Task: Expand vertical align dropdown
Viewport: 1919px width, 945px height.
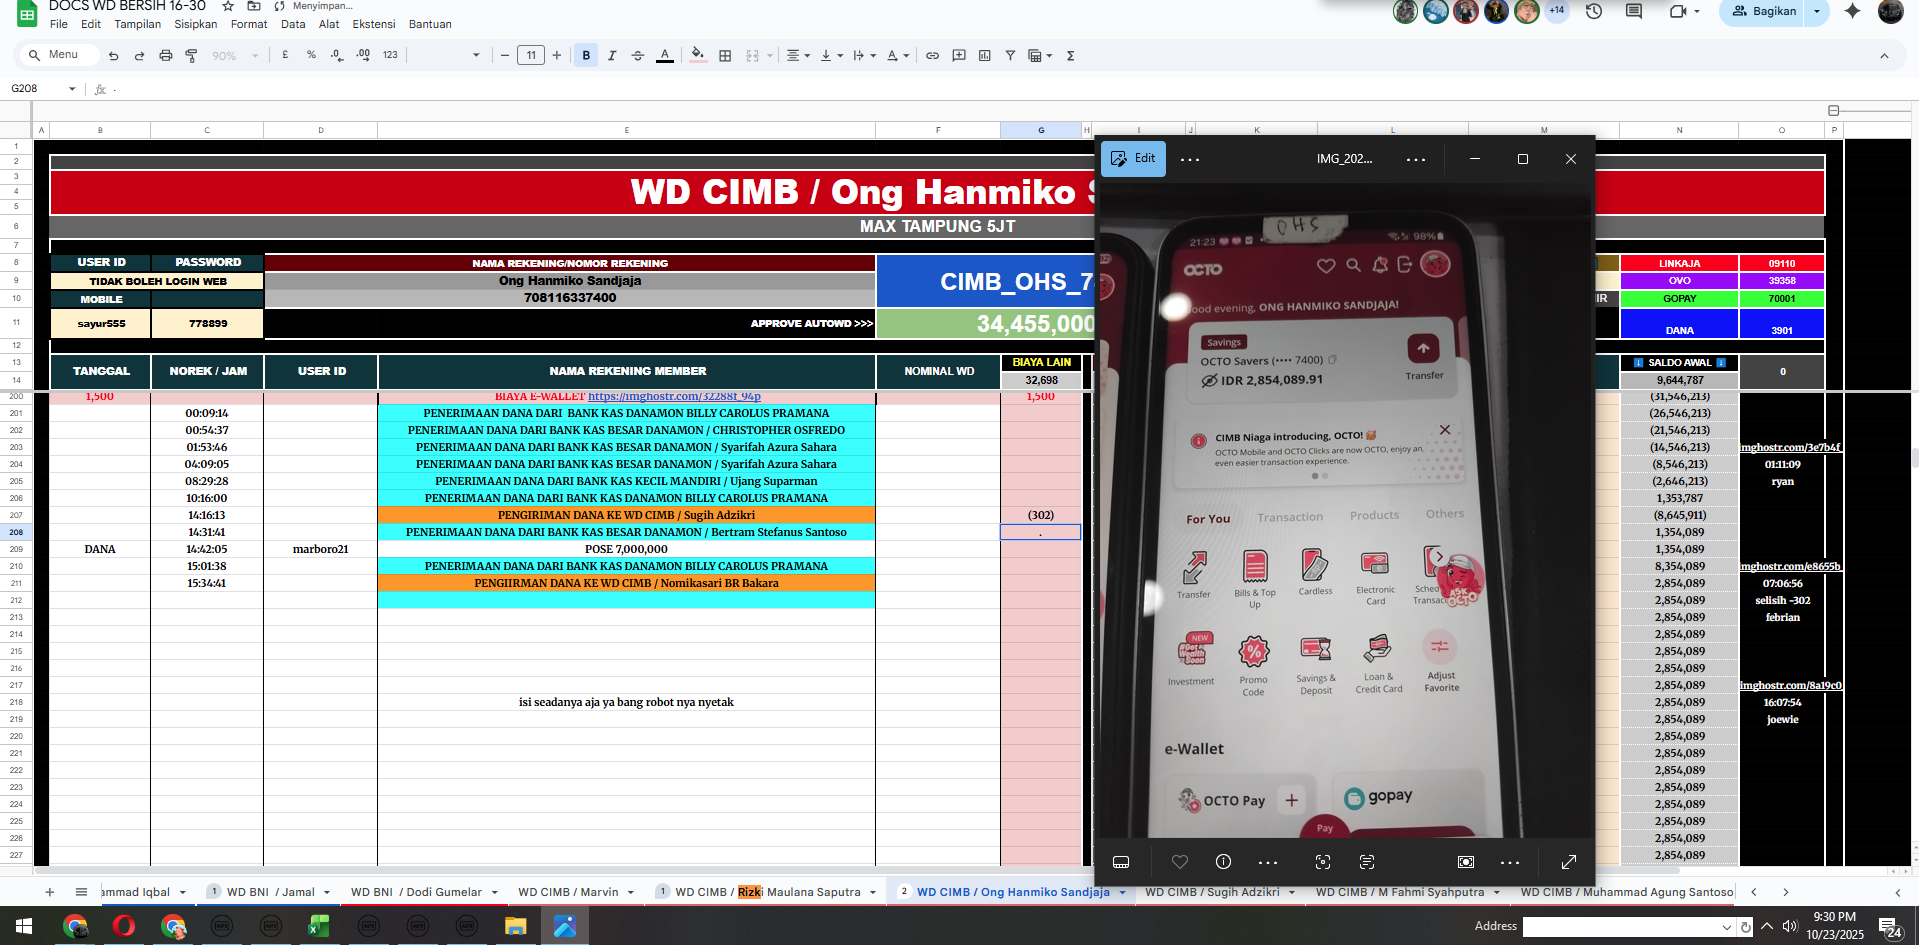Action: (x=831, y=56)
